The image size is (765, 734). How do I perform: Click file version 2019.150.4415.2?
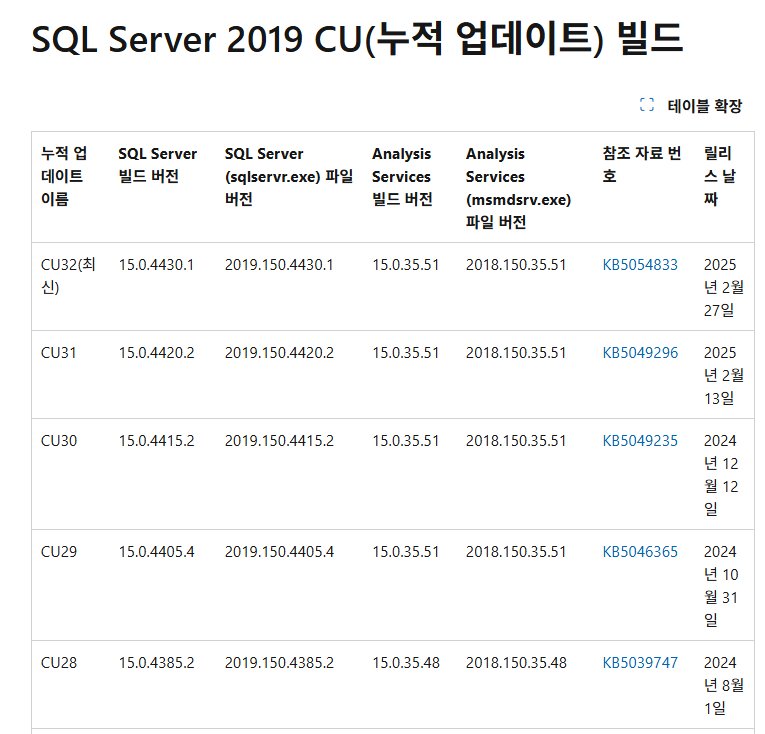[279, 441]
